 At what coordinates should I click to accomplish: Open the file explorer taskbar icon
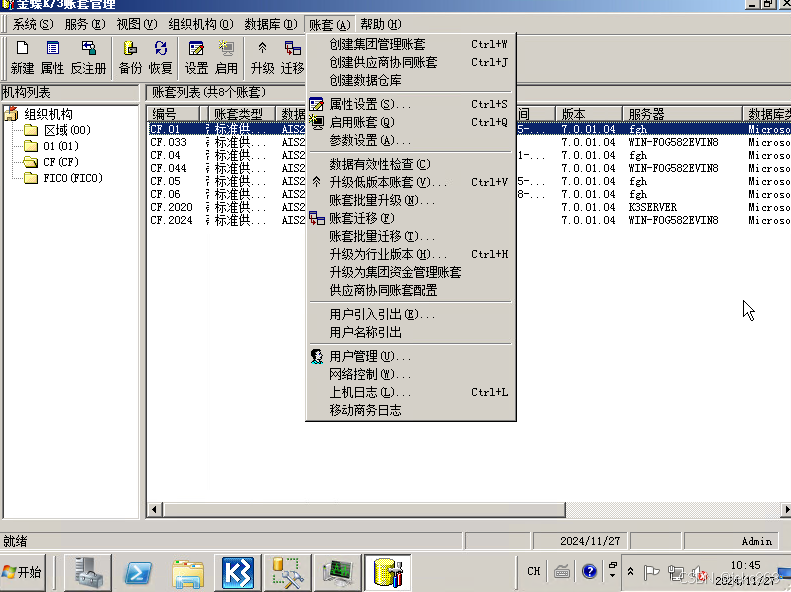pyautogui.click(x=188, y=572)
